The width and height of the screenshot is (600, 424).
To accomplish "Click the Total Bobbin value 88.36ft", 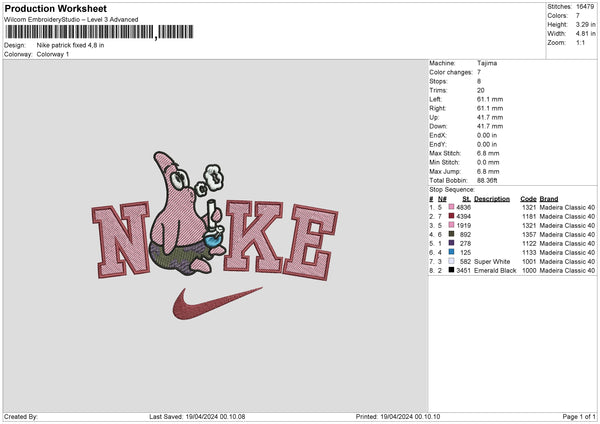I will click(x=487, y=180).
